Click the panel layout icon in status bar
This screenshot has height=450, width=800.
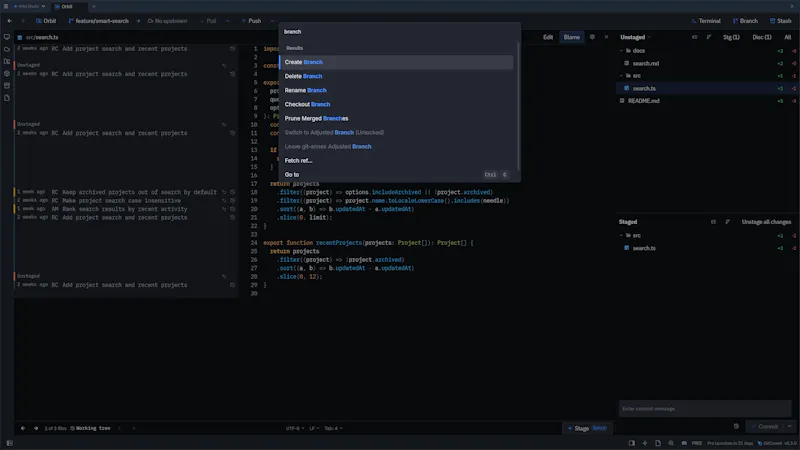tap(632, 443)
